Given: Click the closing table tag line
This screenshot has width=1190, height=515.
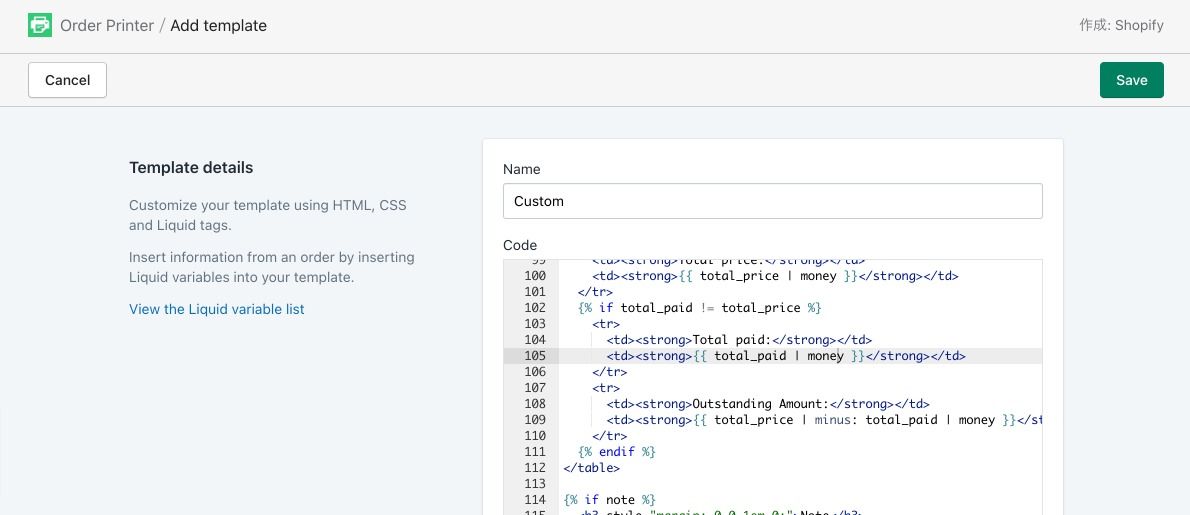Looking at the screenshot, I should point(592,468).
